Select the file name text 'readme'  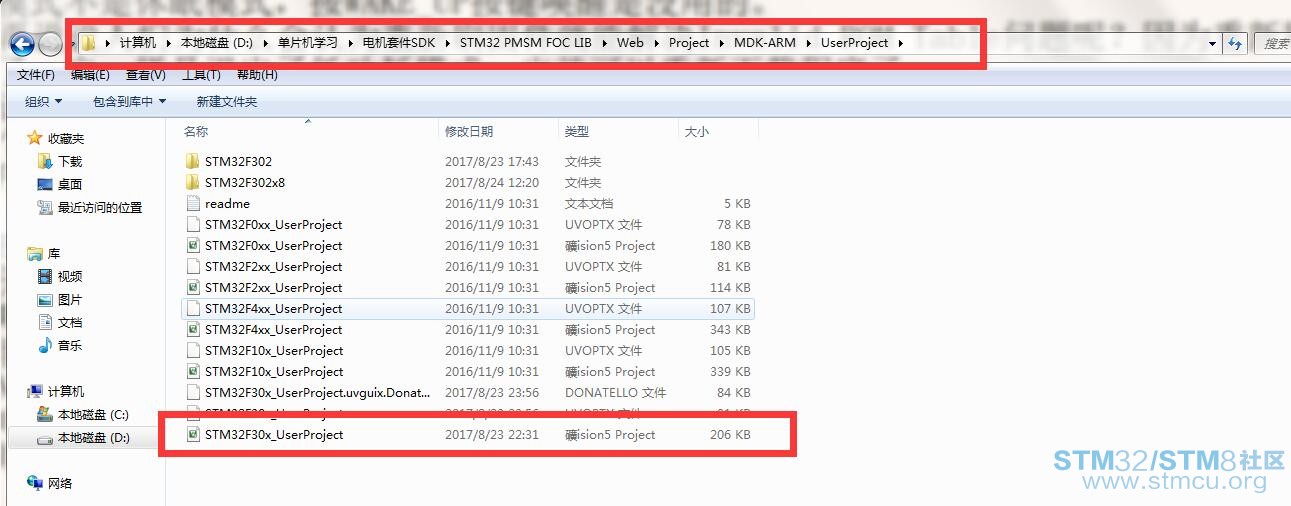(x=227, y=203)
